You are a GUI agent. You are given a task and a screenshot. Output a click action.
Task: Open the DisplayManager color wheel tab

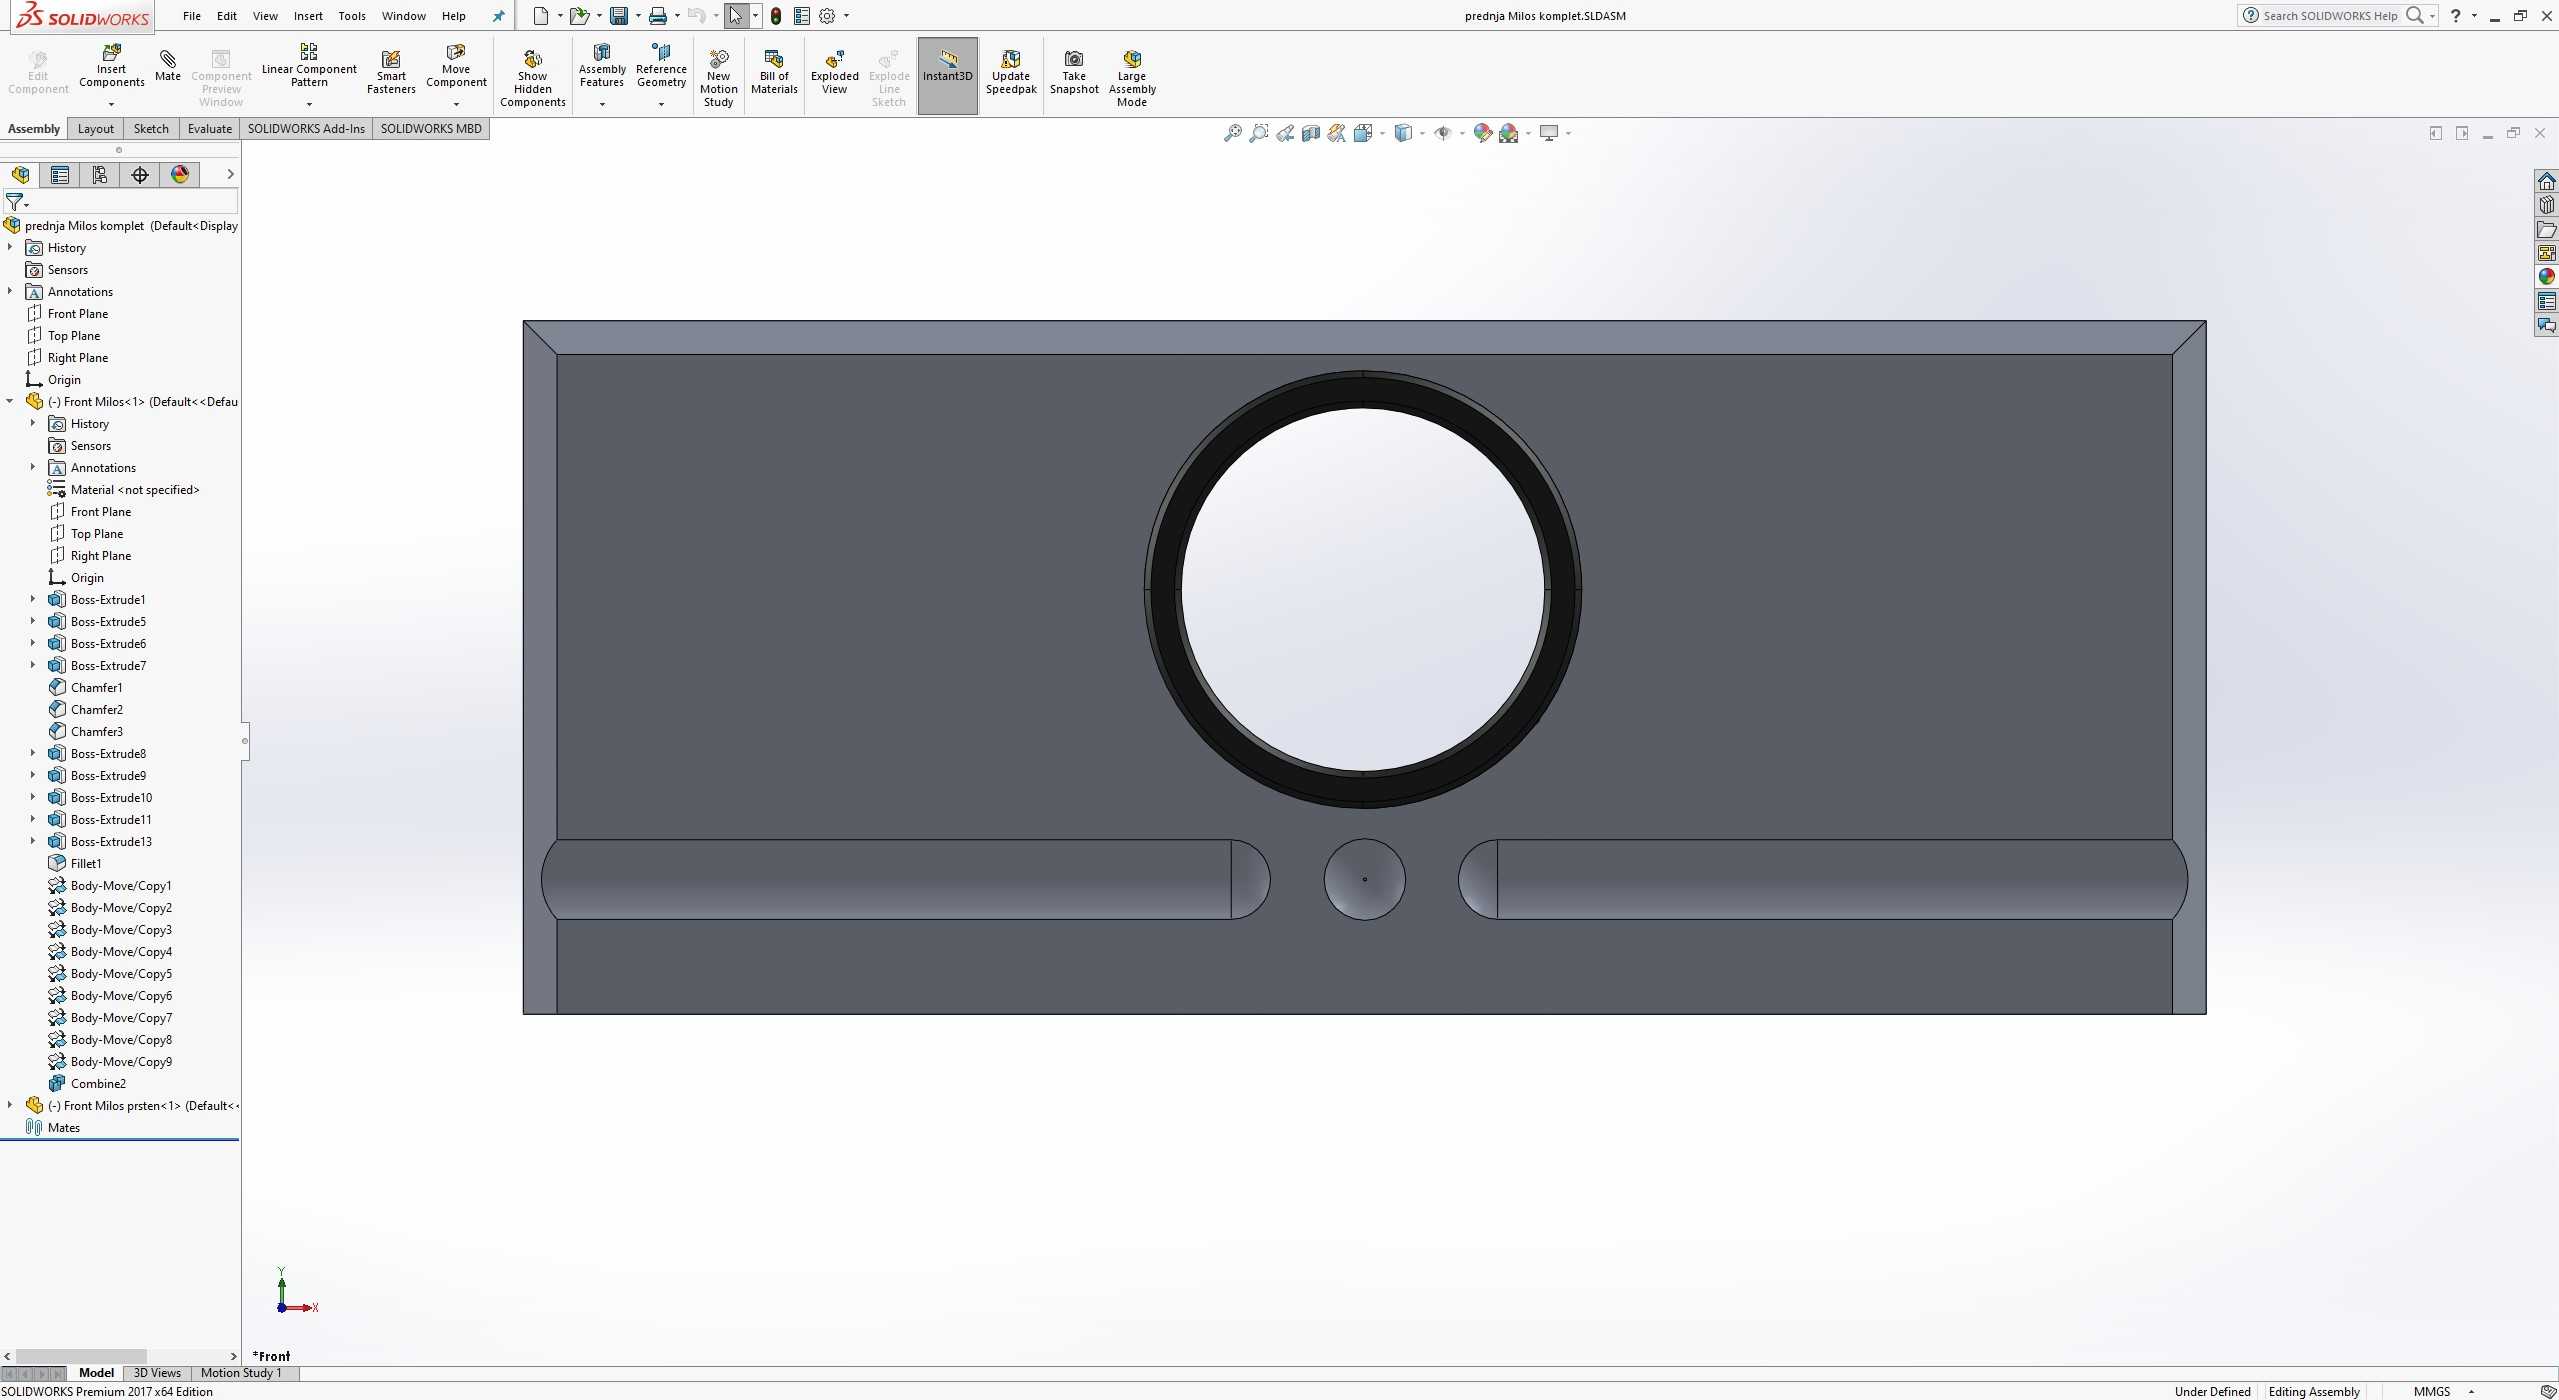[x=180, y=175]
